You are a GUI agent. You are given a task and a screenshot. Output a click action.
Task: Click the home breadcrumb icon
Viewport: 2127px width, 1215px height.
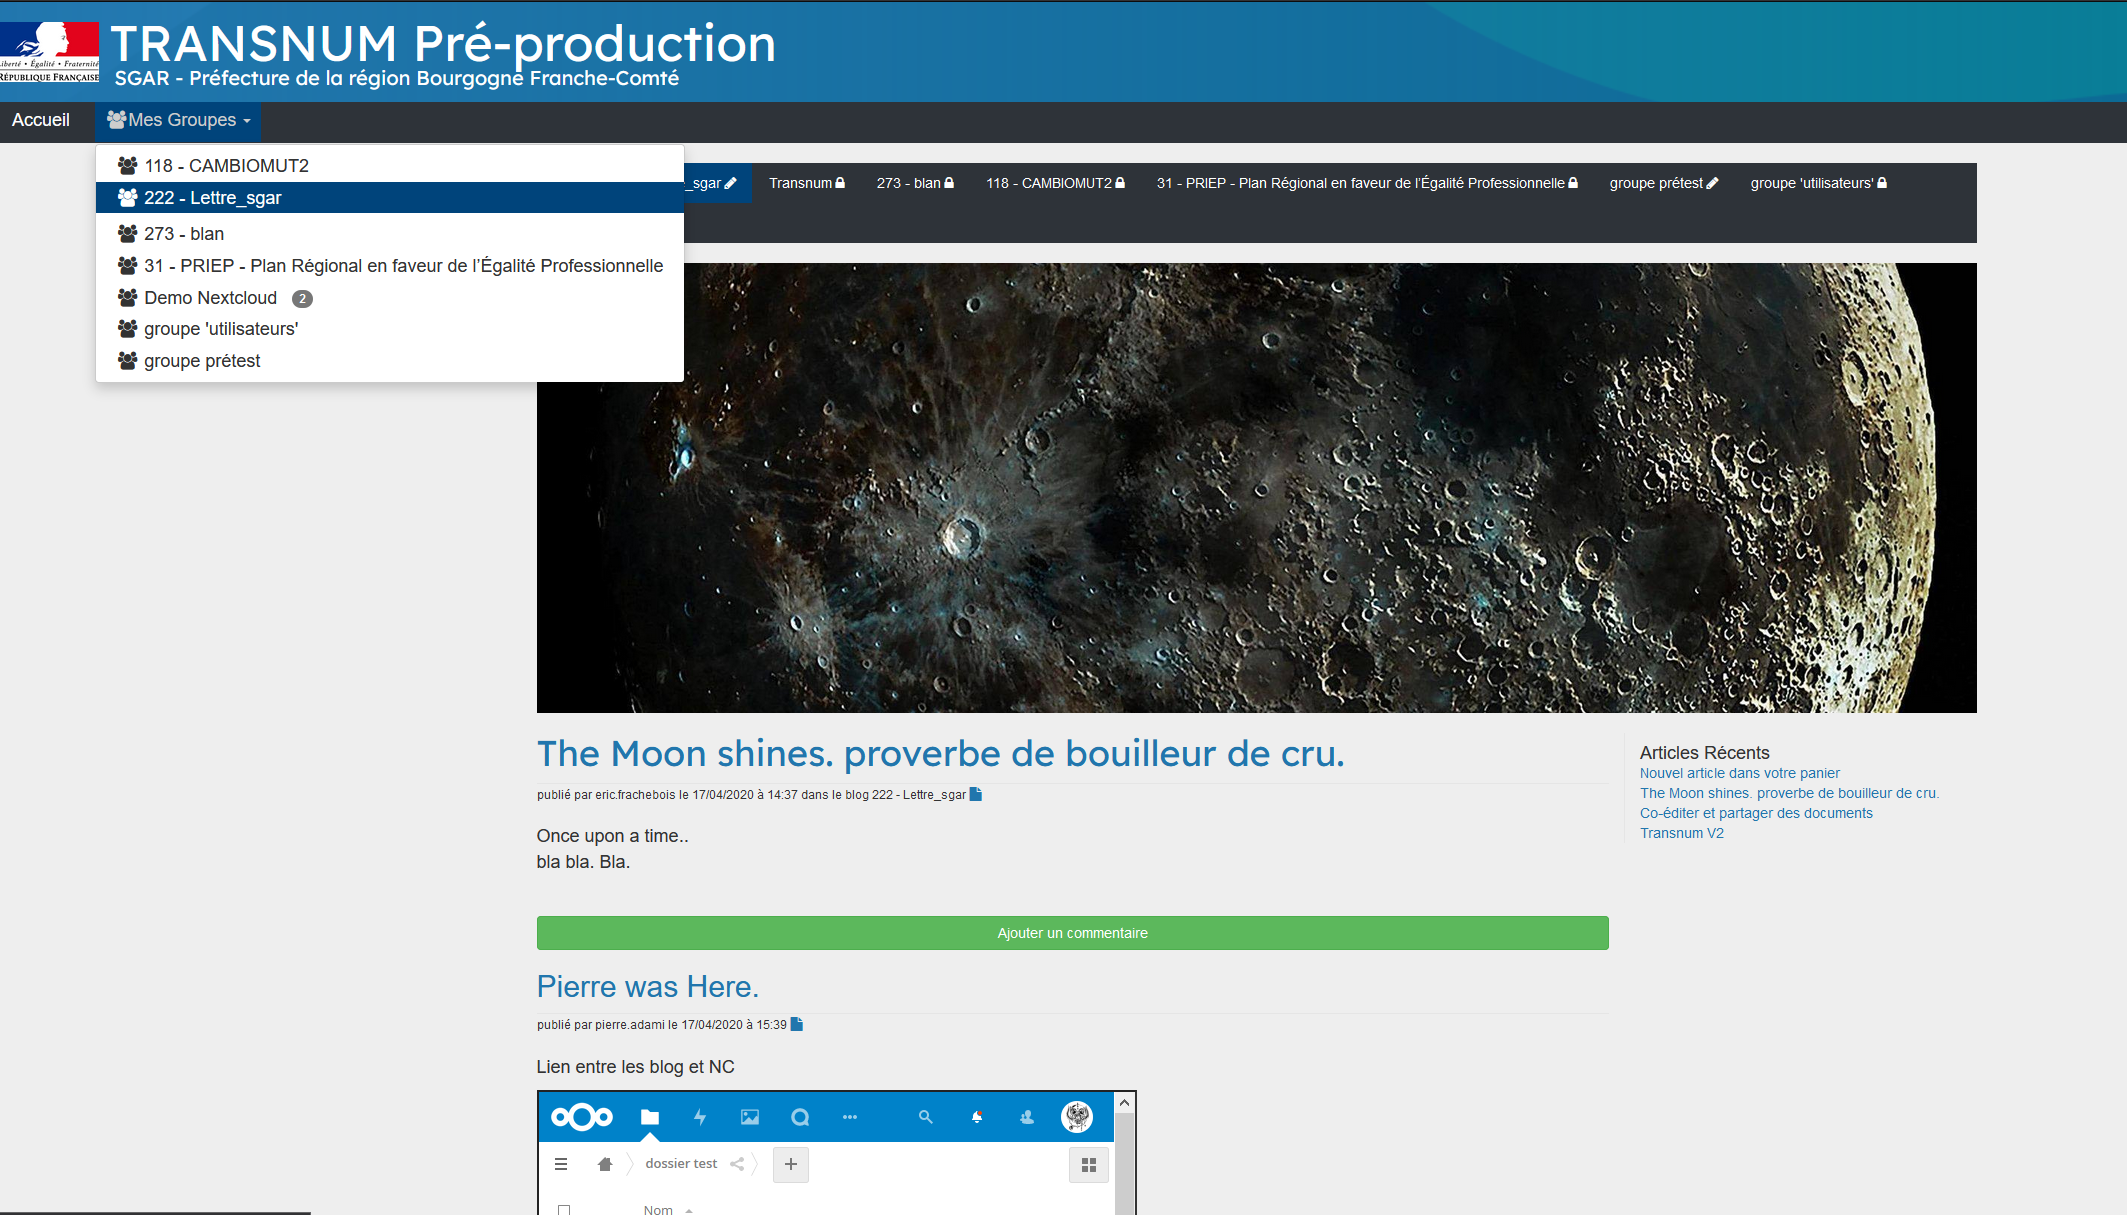point(604,1164)
